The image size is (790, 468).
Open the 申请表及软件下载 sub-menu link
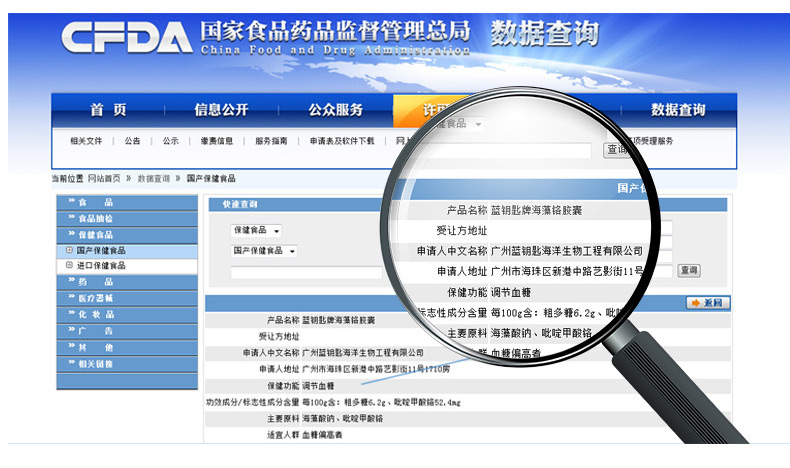tap(342, 141)
